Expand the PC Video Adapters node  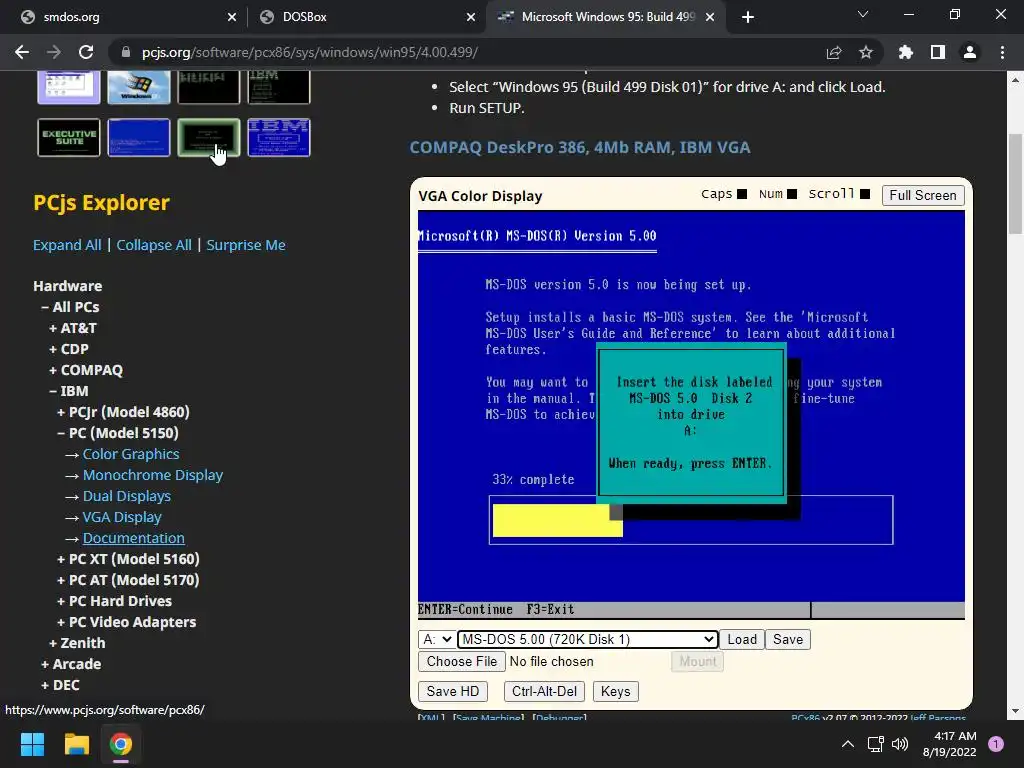[126, 622]
